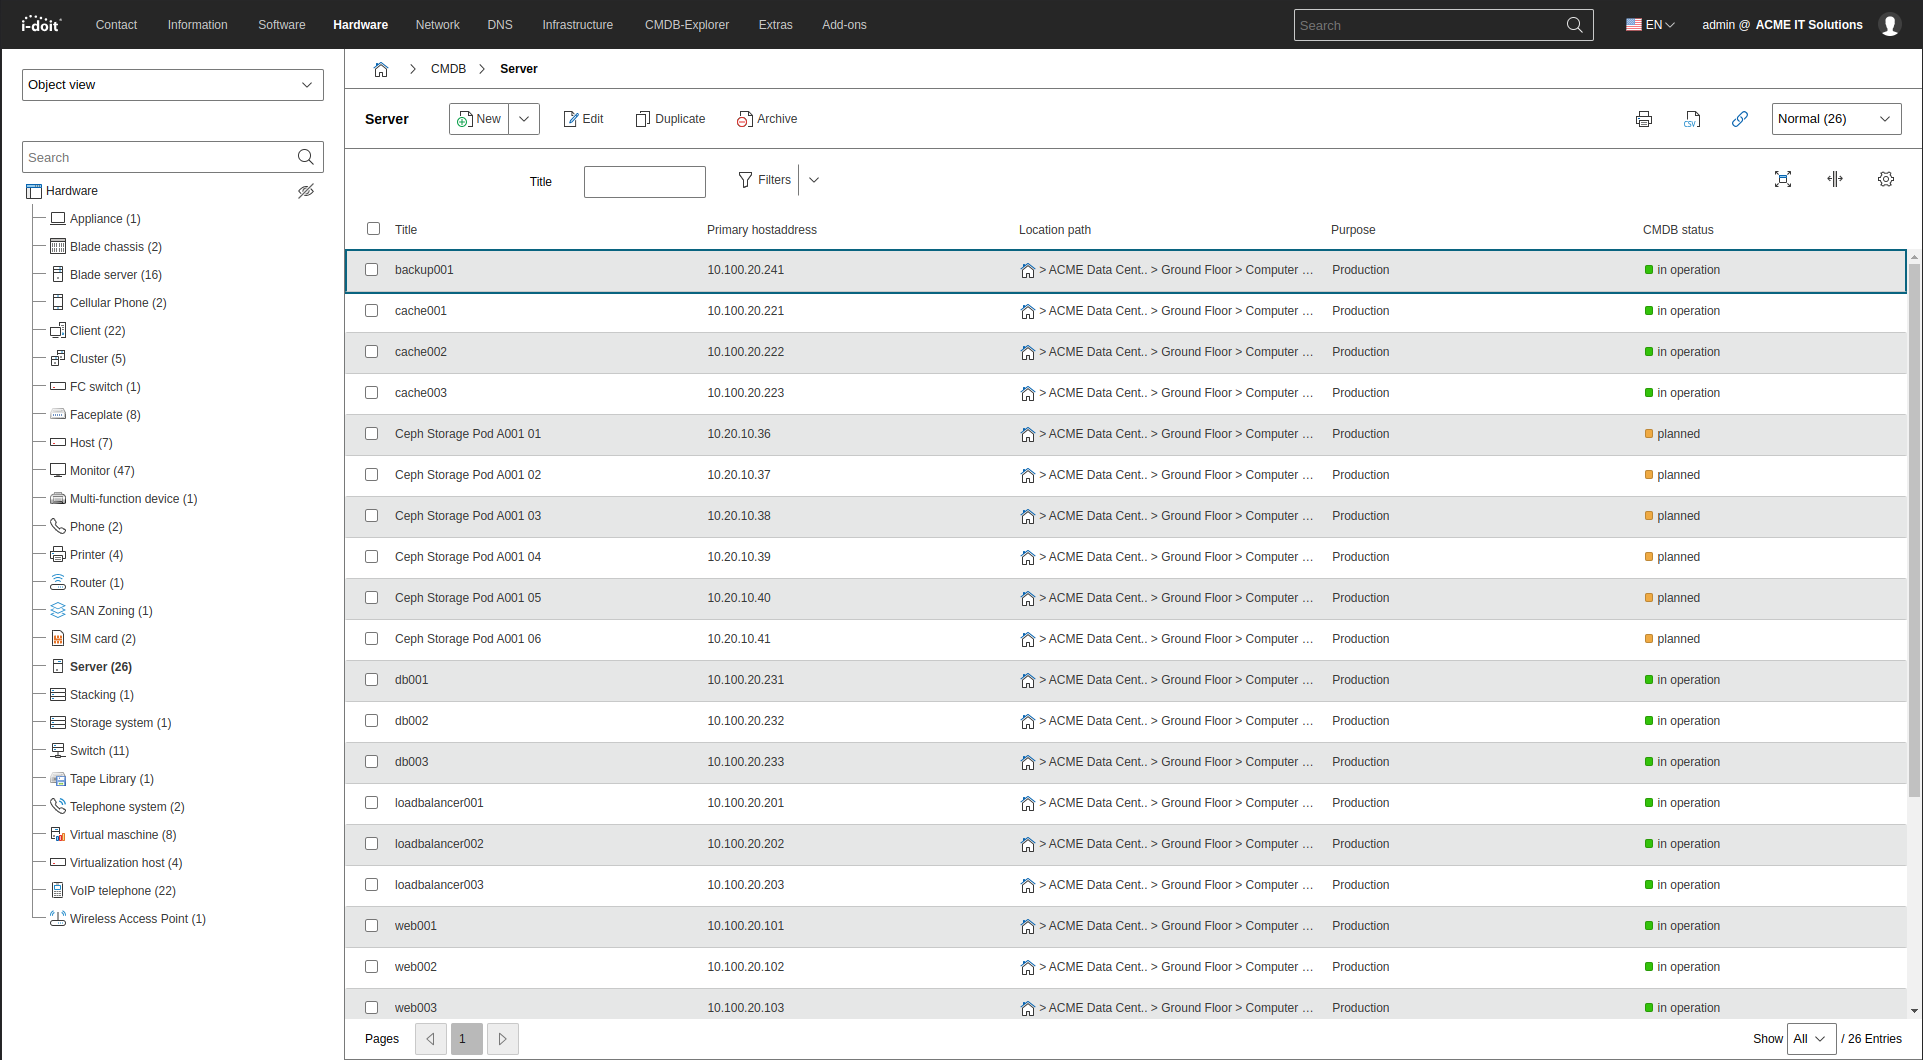
Task: Check the web002 row checkbox
Action: pyautogui.click(x=372, y=967)
